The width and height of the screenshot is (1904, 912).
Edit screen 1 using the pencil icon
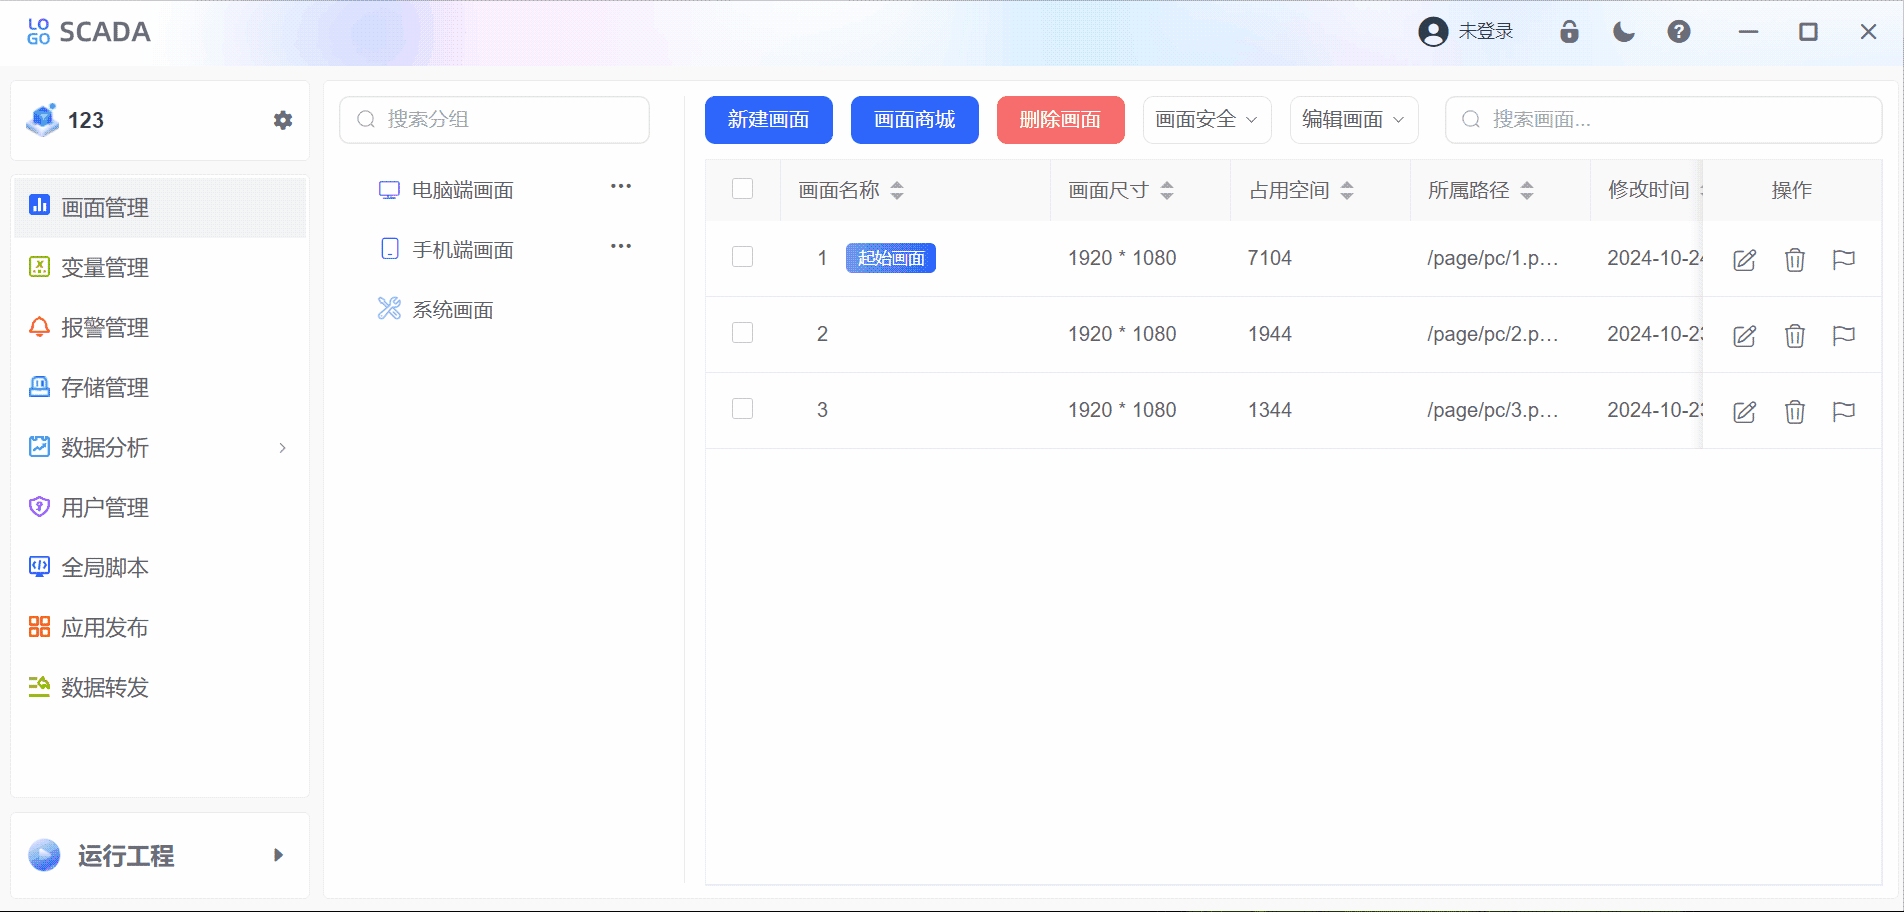click(1744, 260)
